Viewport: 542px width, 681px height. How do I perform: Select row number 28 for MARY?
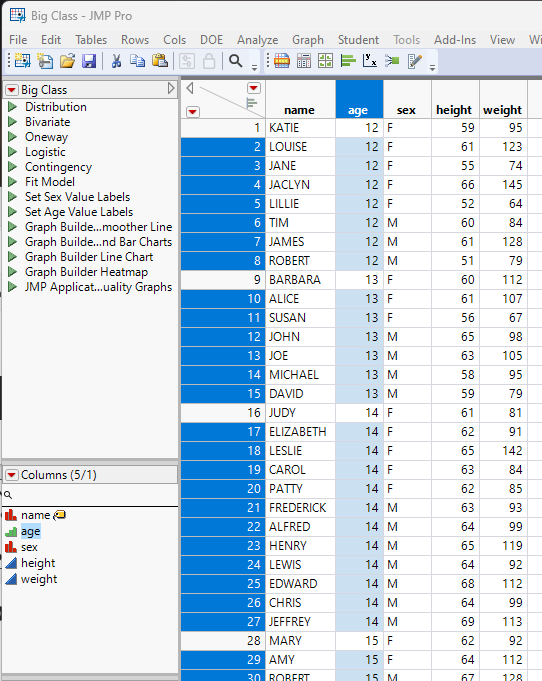[x=223, y=641]
